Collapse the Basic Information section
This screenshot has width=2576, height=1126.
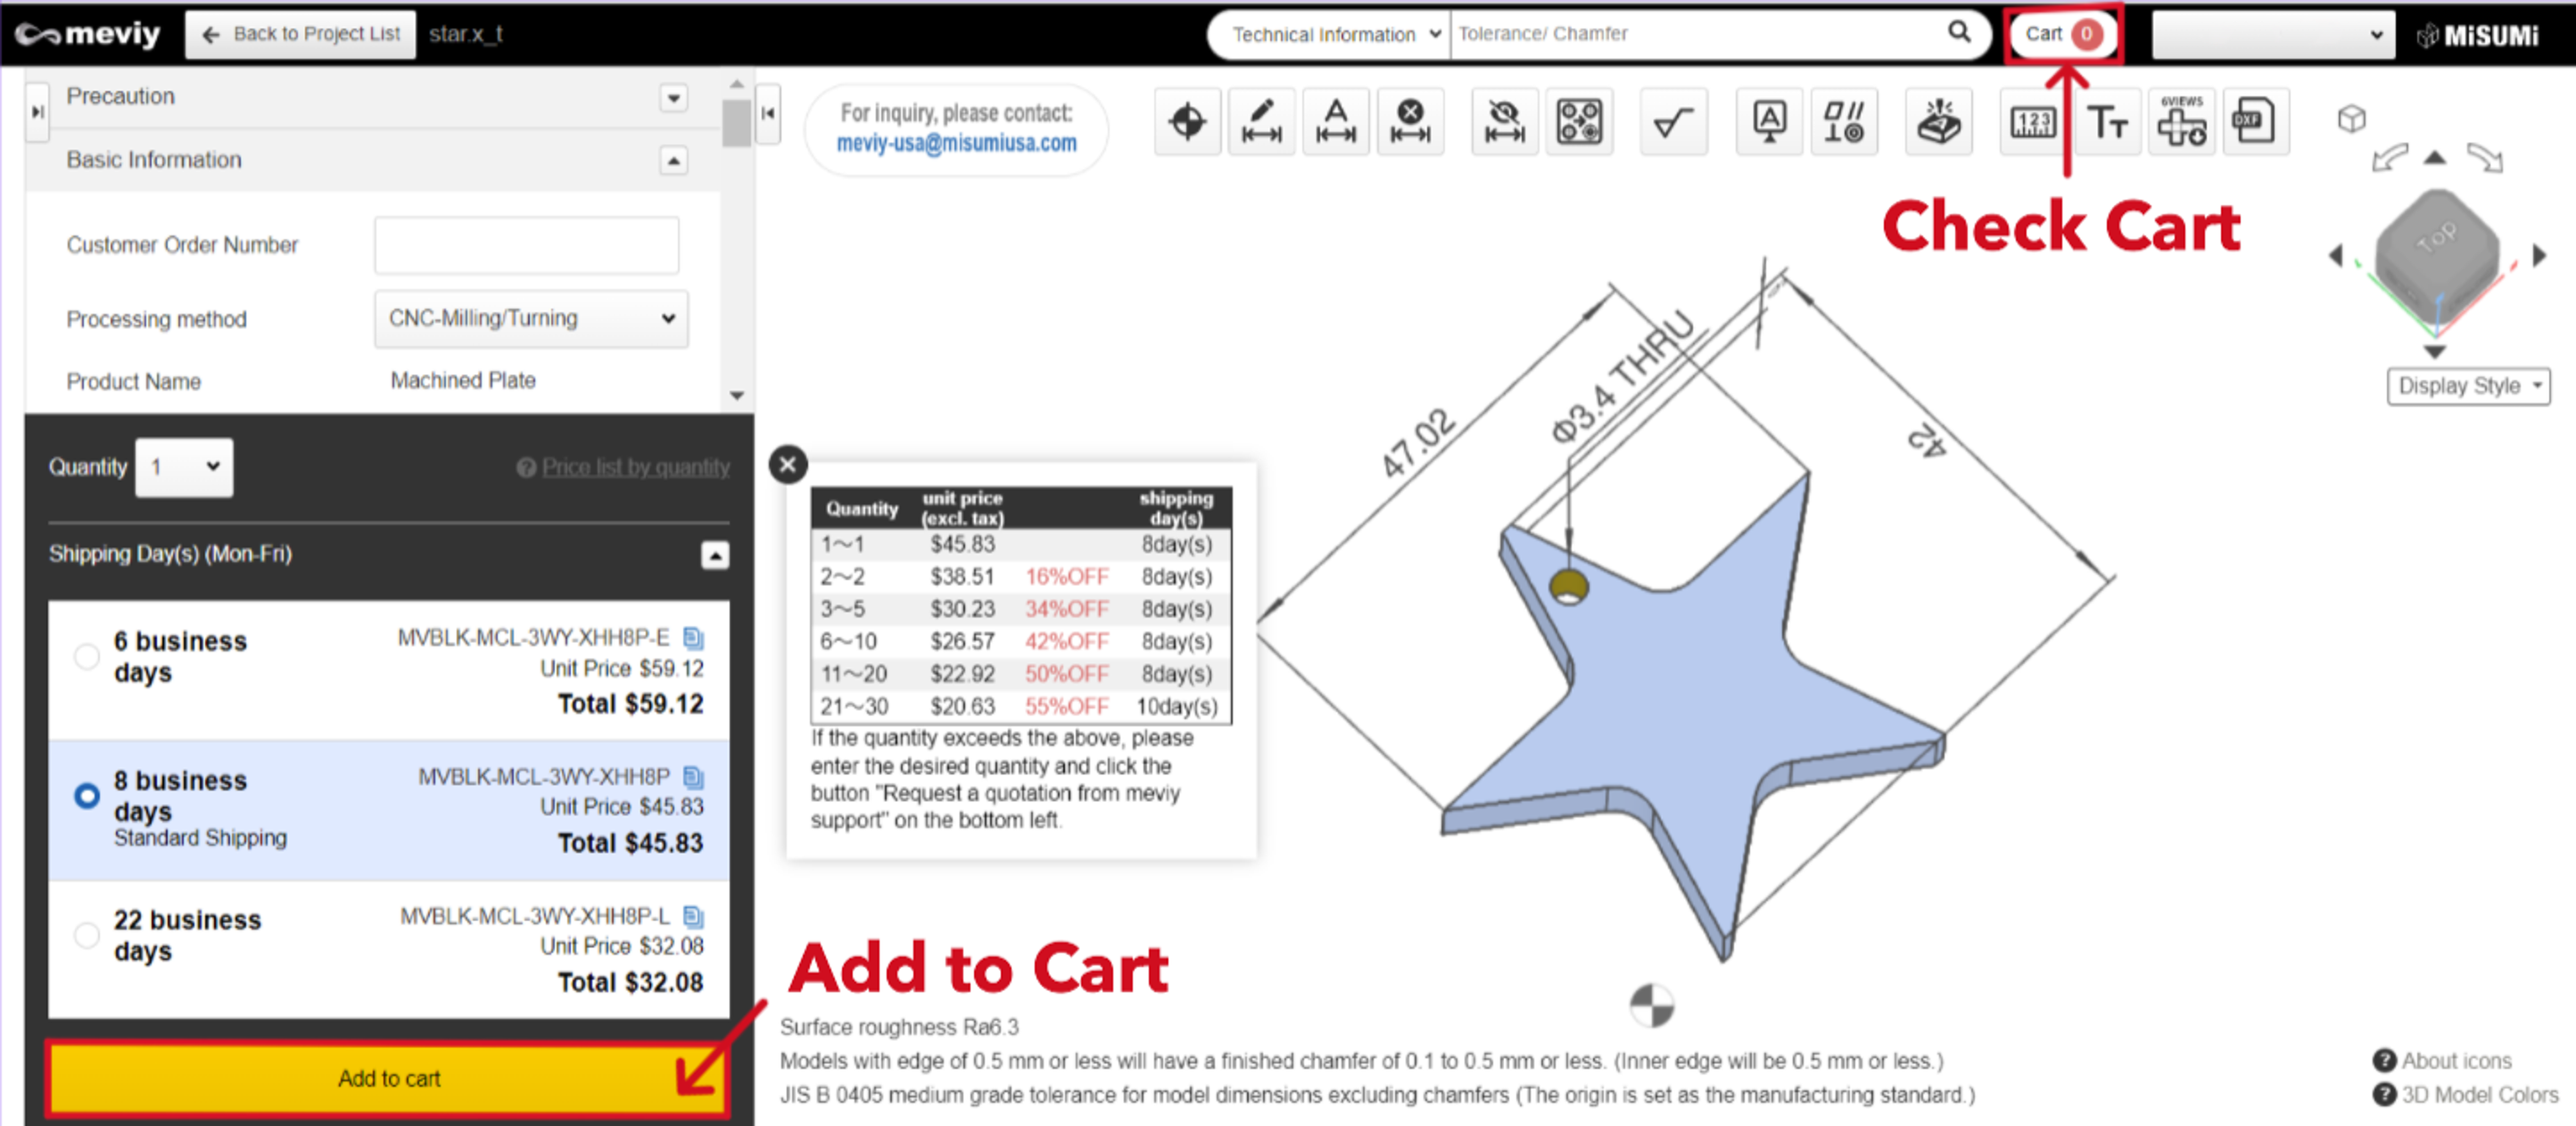[673, 161]
